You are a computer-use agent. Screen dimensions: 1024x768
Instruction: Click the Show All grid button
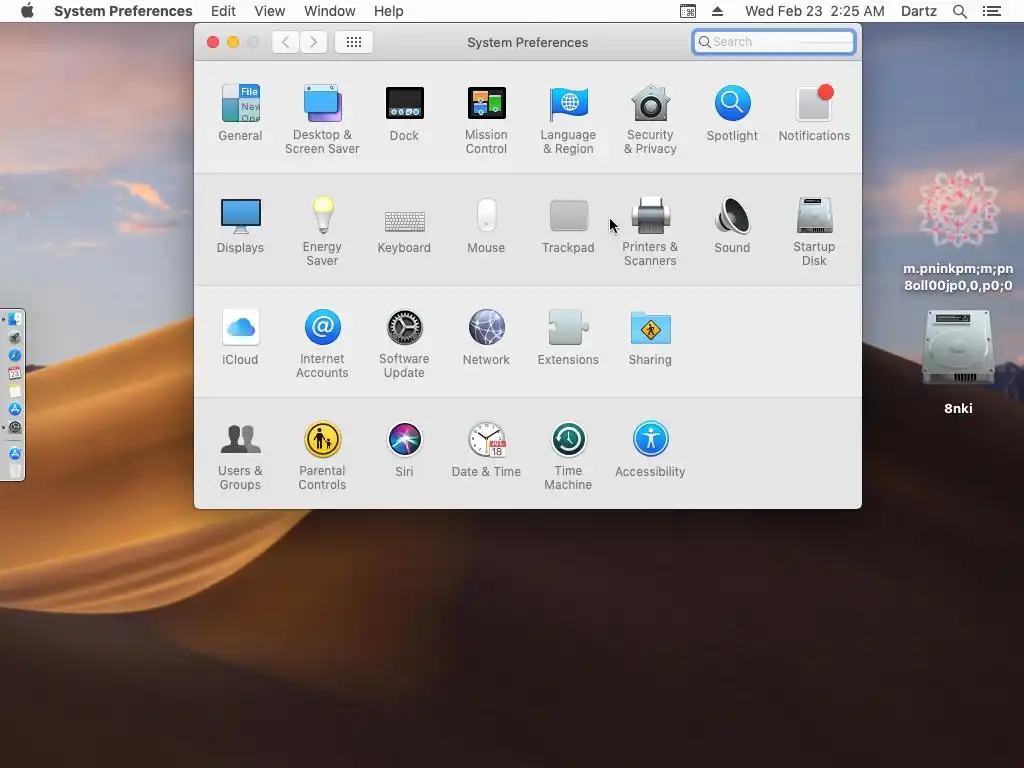(x=353, y=42)
